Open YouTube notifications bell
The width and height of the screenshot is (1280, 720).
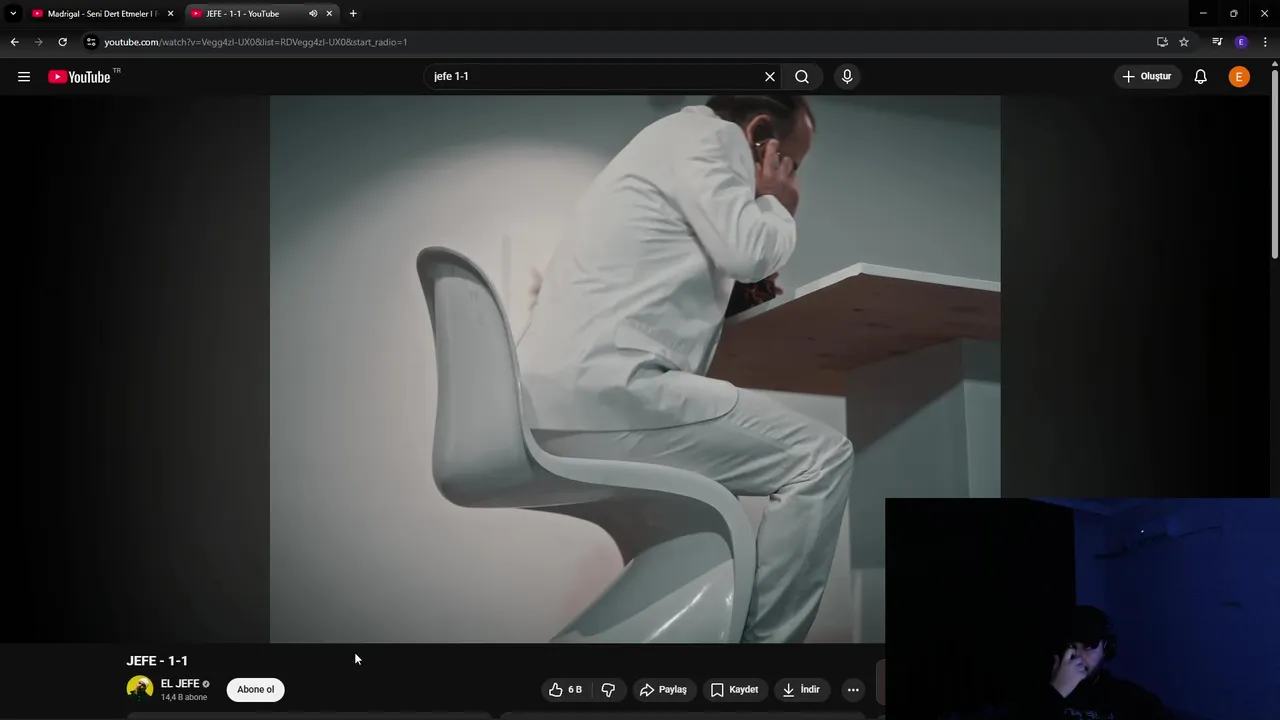click(x=1201, y=77)
